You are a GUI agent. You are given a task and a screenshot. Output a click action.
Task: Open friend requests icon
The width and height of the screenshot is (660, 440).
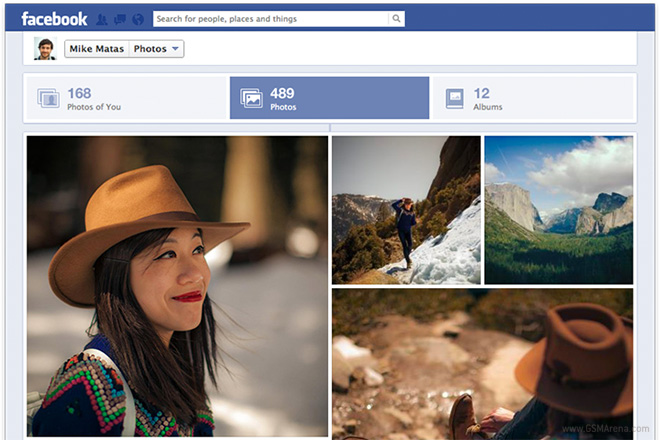click(103, 19)
